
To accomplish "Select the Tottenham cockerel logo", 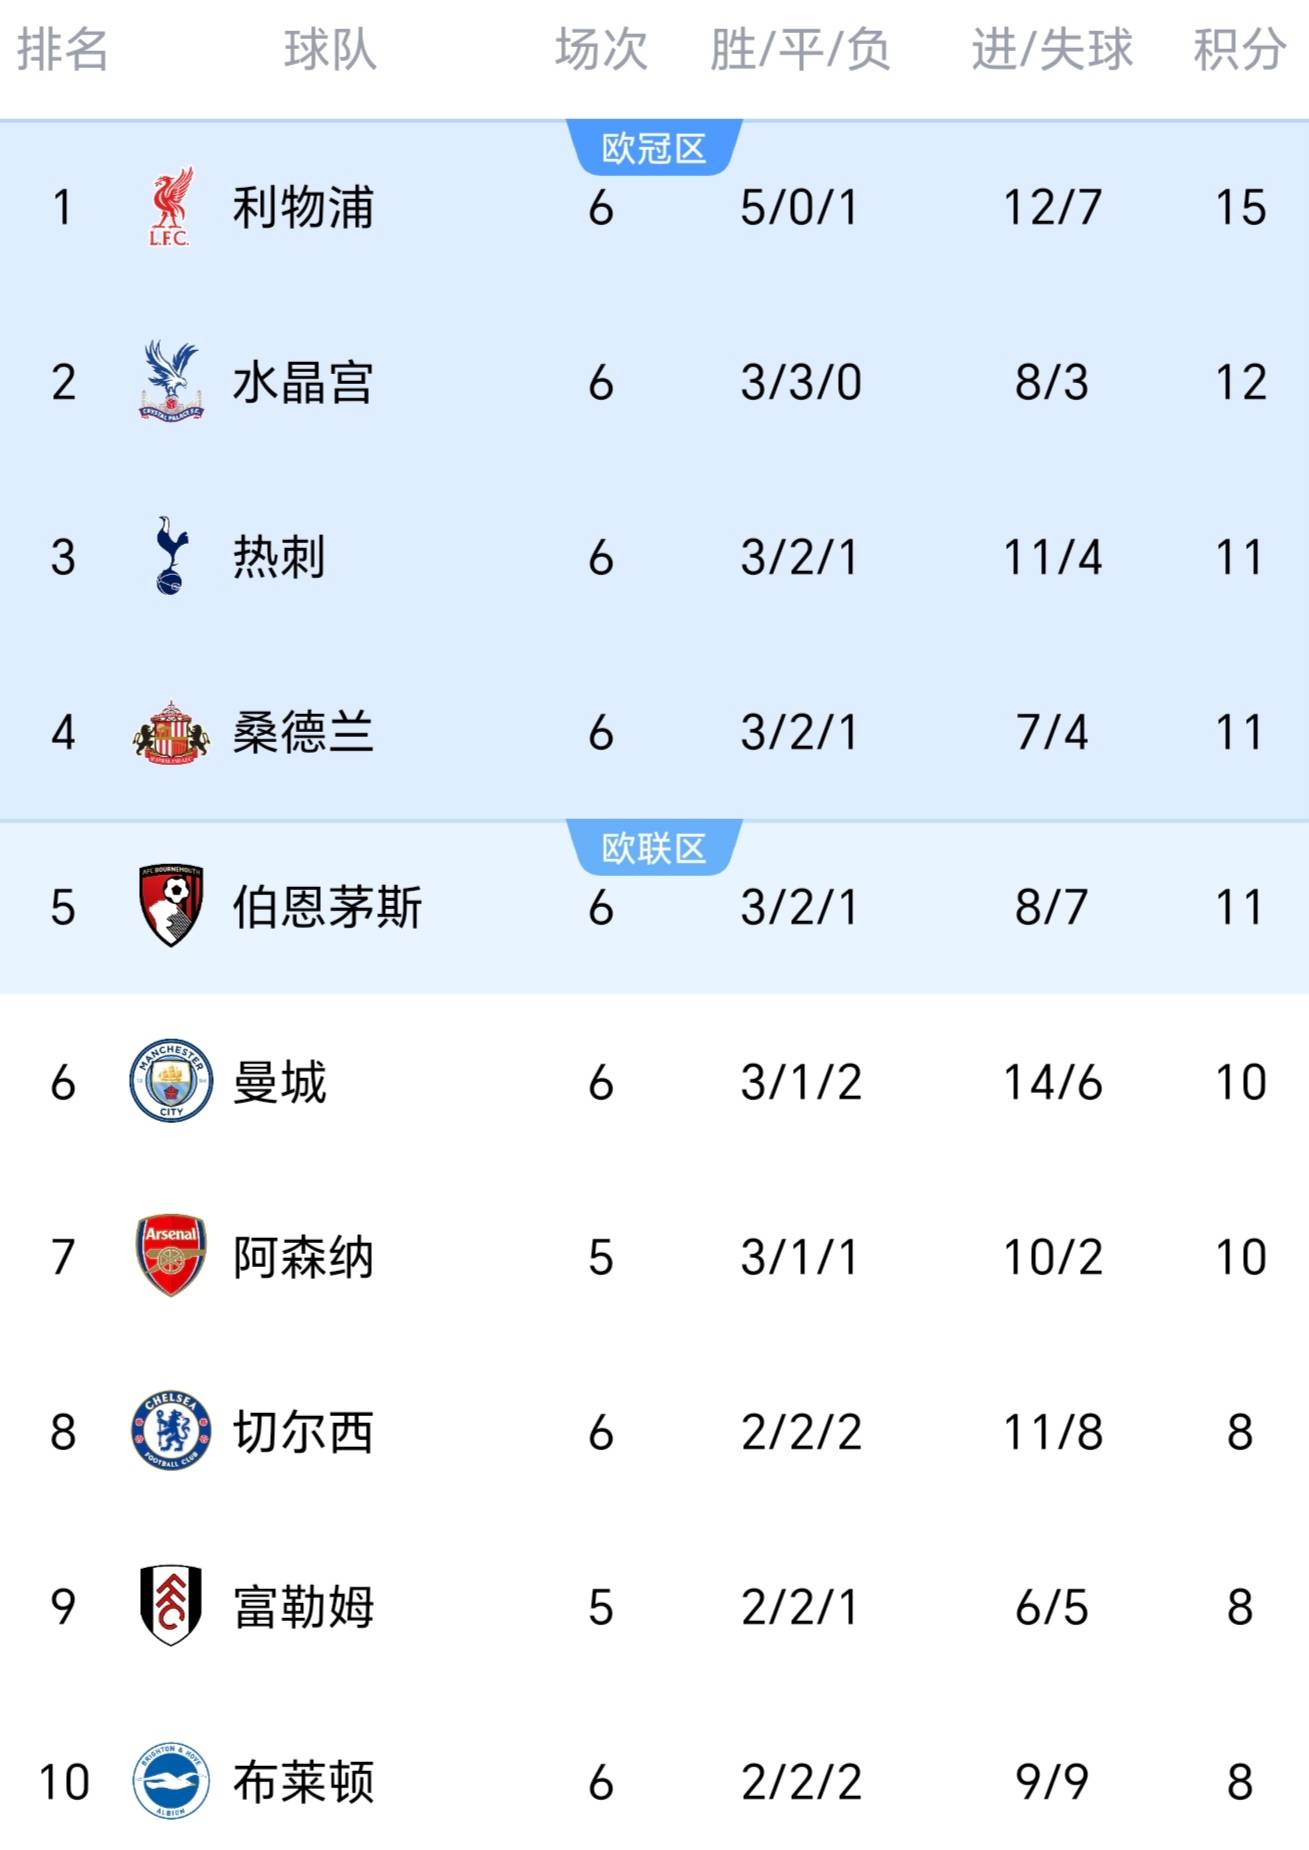I will [171, 556].
